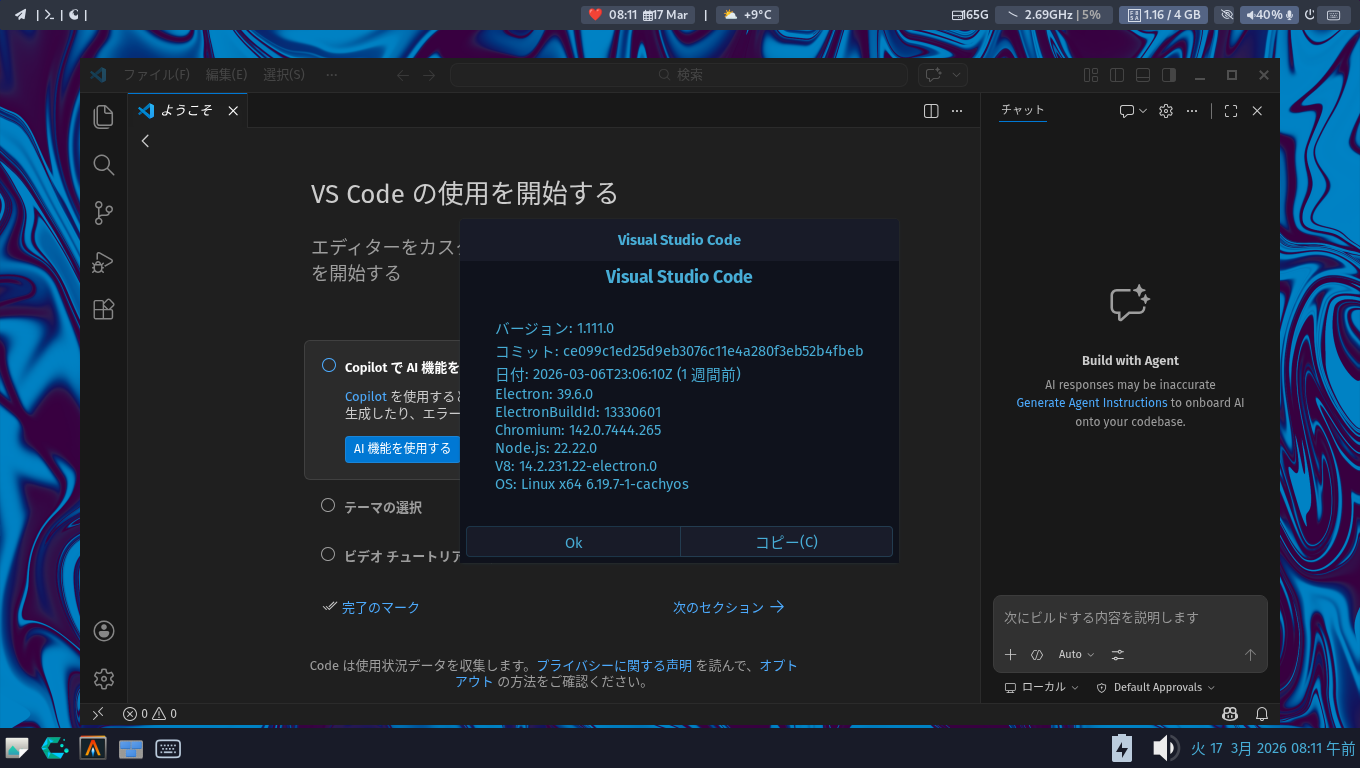Click the Copilot link in the walkthrough step
1360x768 pixels.
point(366,396)
